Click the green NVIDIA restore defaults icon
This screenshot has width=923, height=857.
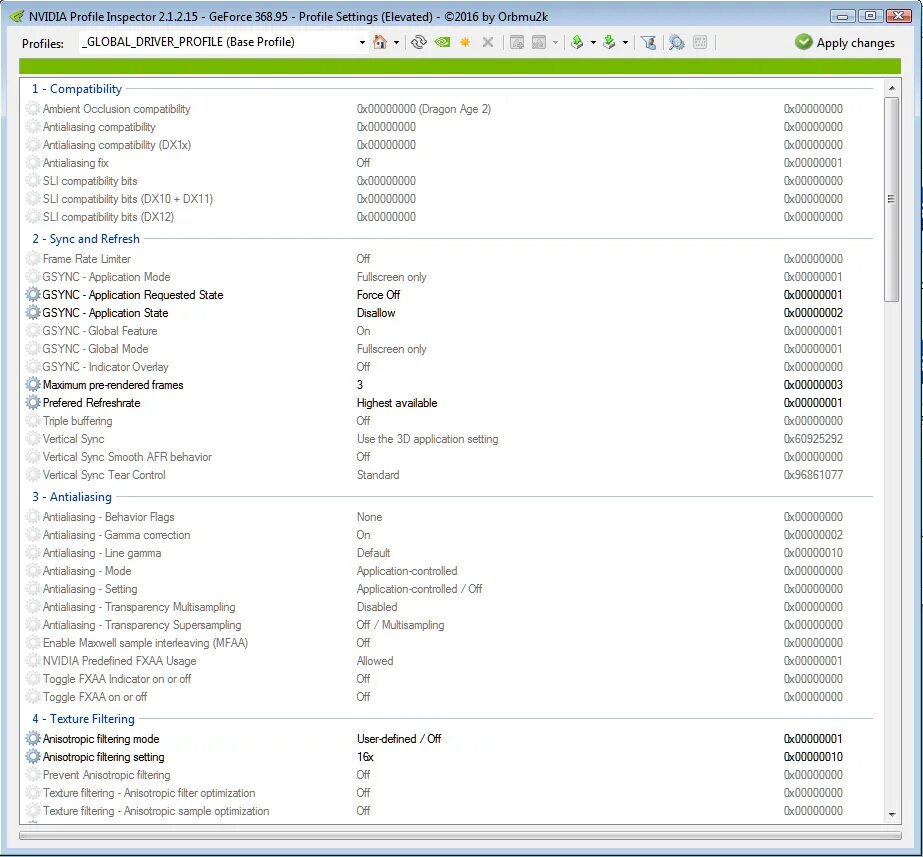442,42
